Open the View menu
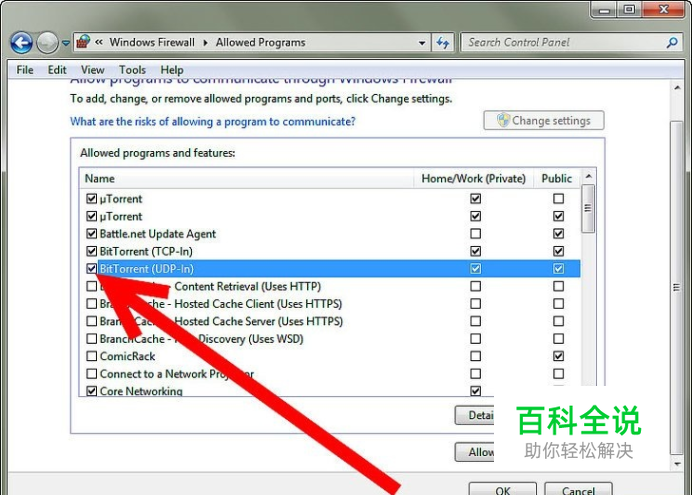 point(92,70)
